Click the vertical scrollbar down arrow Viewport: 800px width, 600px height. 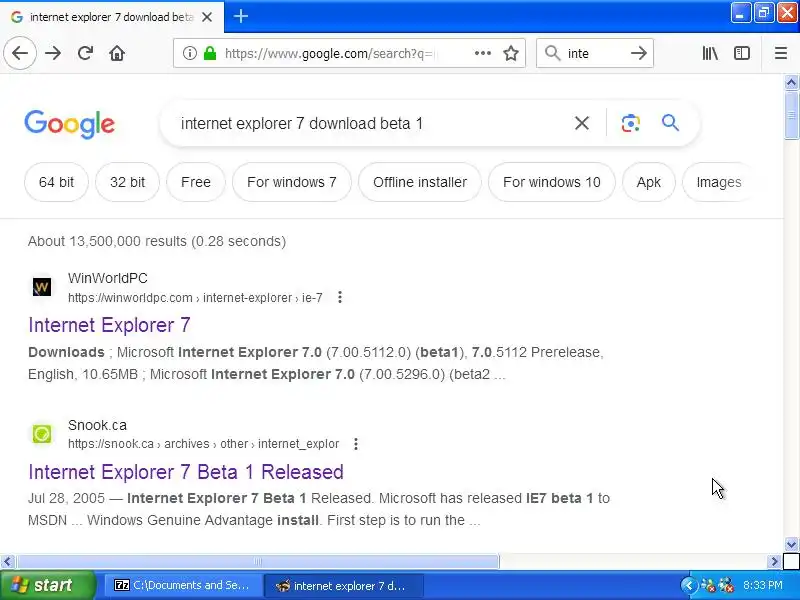pos(791,544)
